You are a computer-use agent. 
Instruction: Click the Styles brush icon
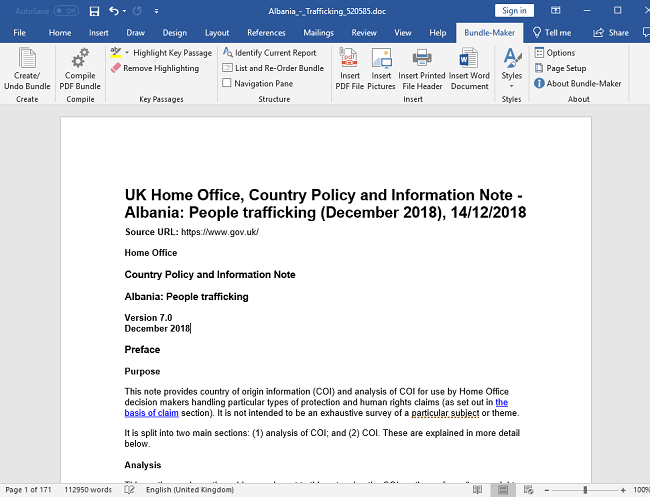coord(512,58)
